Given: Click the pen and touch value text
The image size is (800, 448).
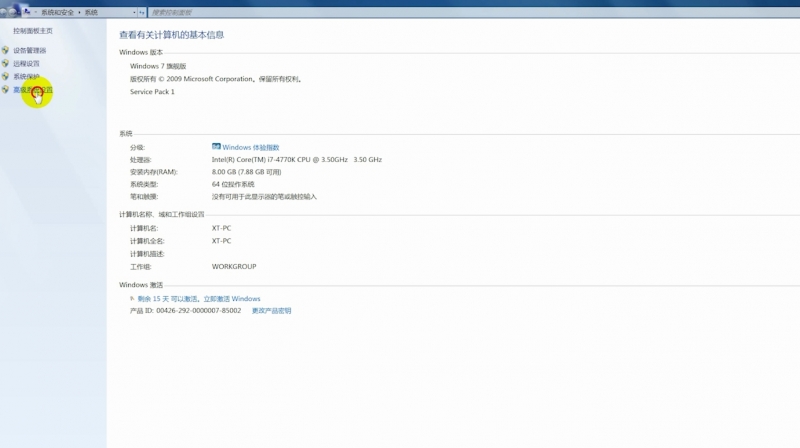Looking at the screenshot, I should (x=264, y=196).
